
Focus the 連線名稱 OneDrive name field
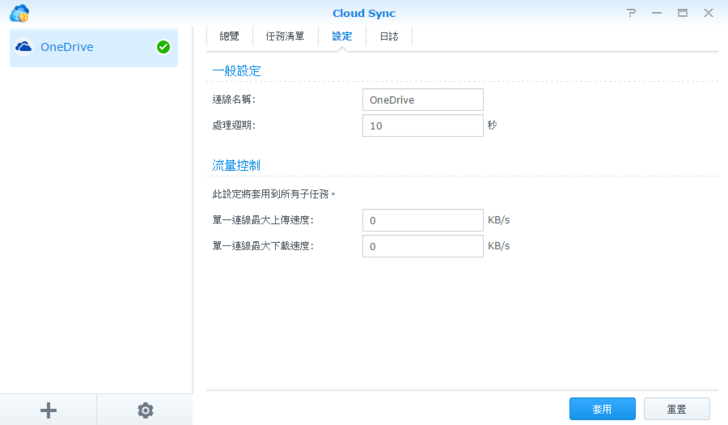(422, 100)
